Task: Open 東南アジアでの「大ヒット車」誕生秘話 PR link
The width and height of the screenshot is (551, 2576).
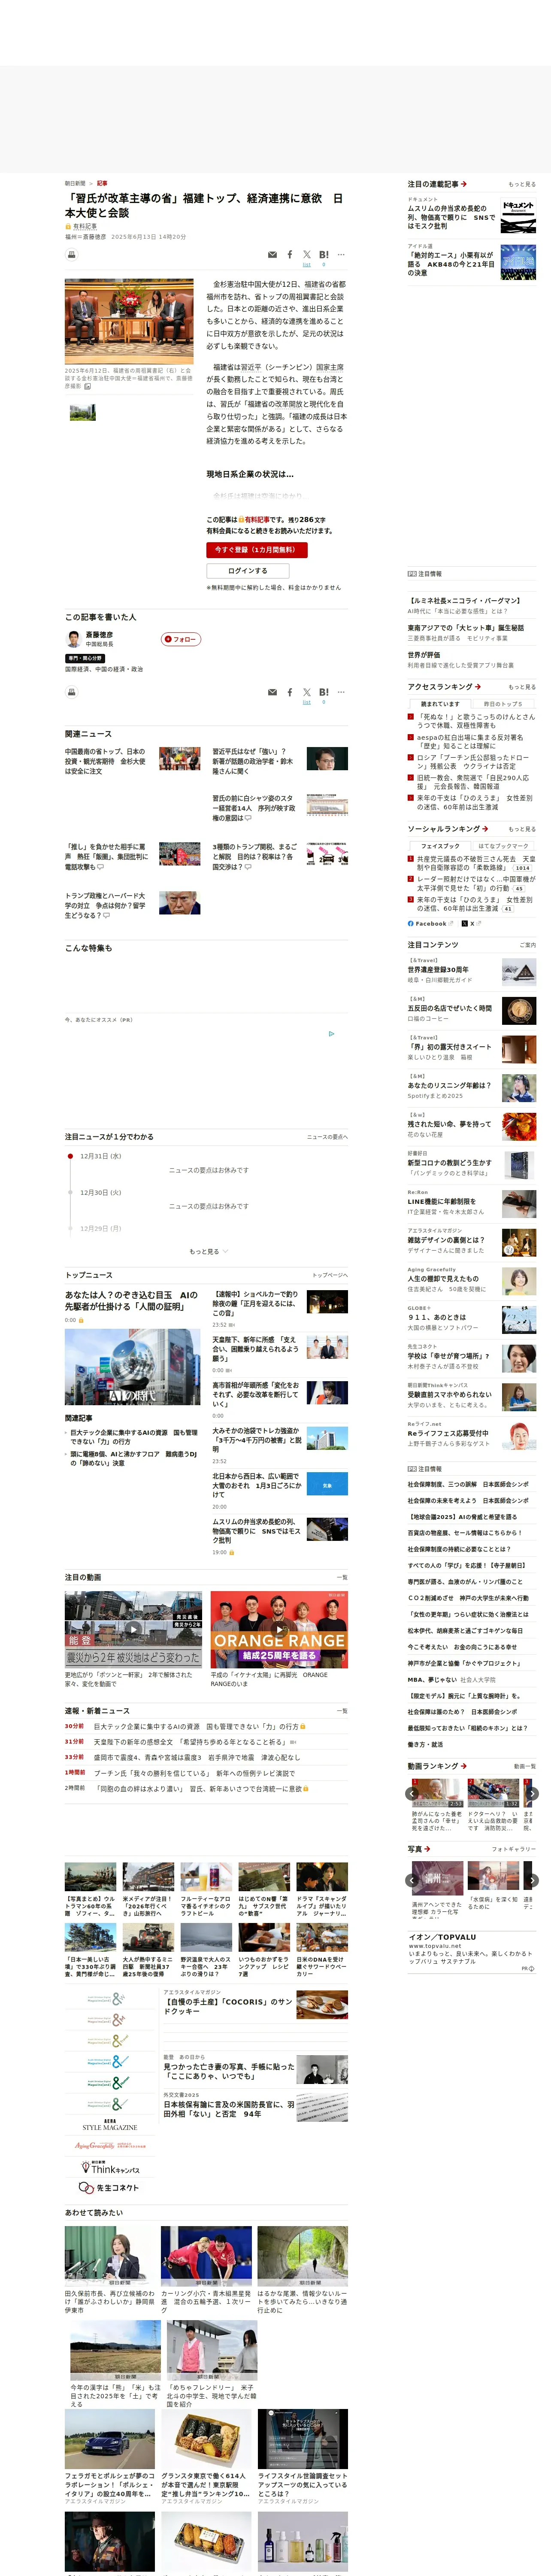Action: point(465,628)
